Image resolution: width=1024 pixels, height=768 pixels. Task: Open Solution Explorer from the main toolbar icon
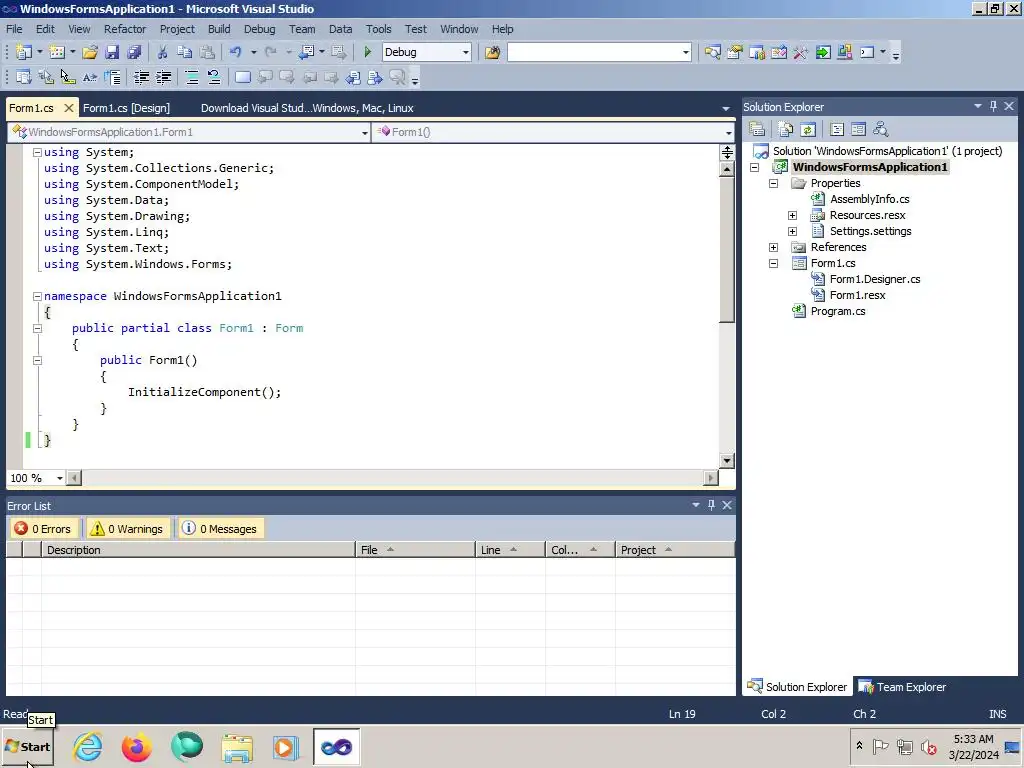[x=712, y=52]
